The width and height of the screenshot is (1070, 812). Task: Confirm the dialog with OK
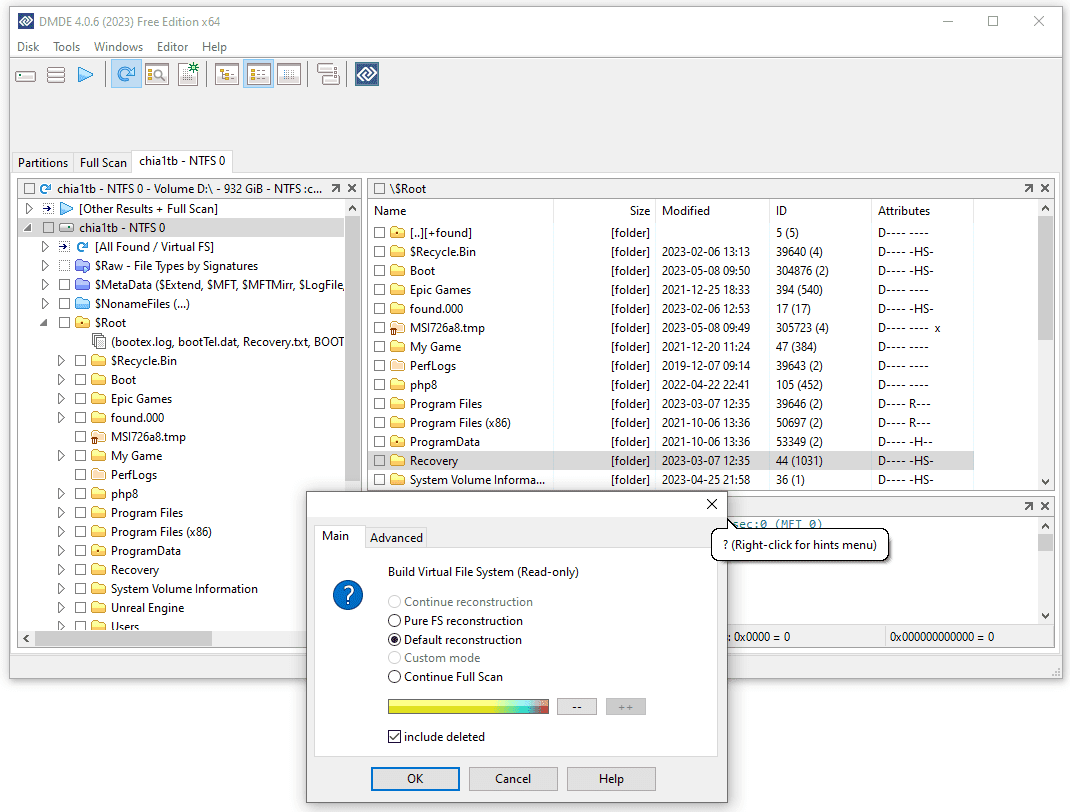415,779
